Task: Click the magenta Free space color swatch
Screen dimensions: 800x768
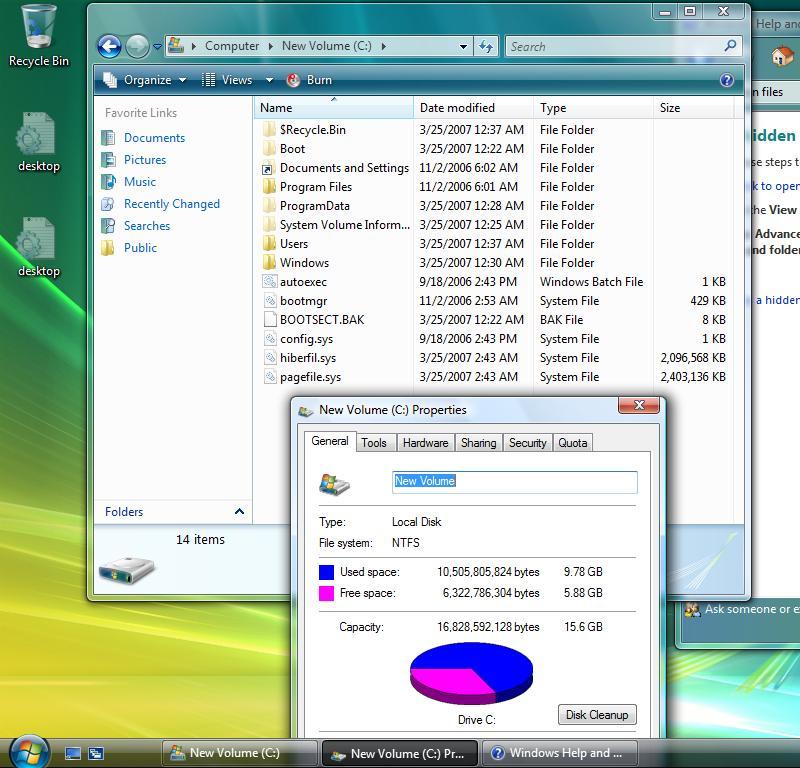Action: coord(327,593)
